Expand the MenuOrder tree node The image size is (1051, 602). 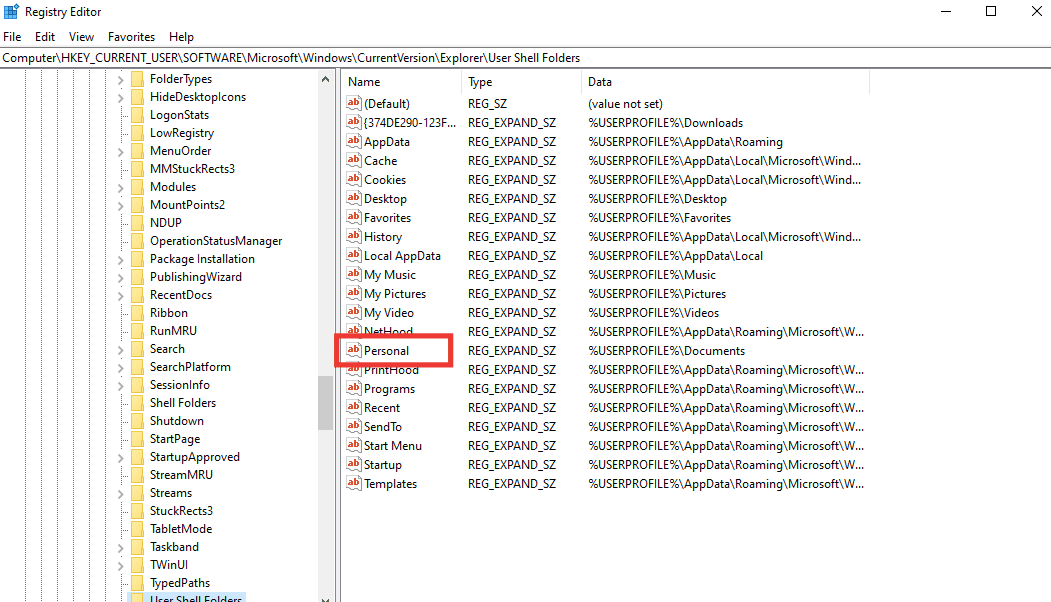tap(121, 152)
